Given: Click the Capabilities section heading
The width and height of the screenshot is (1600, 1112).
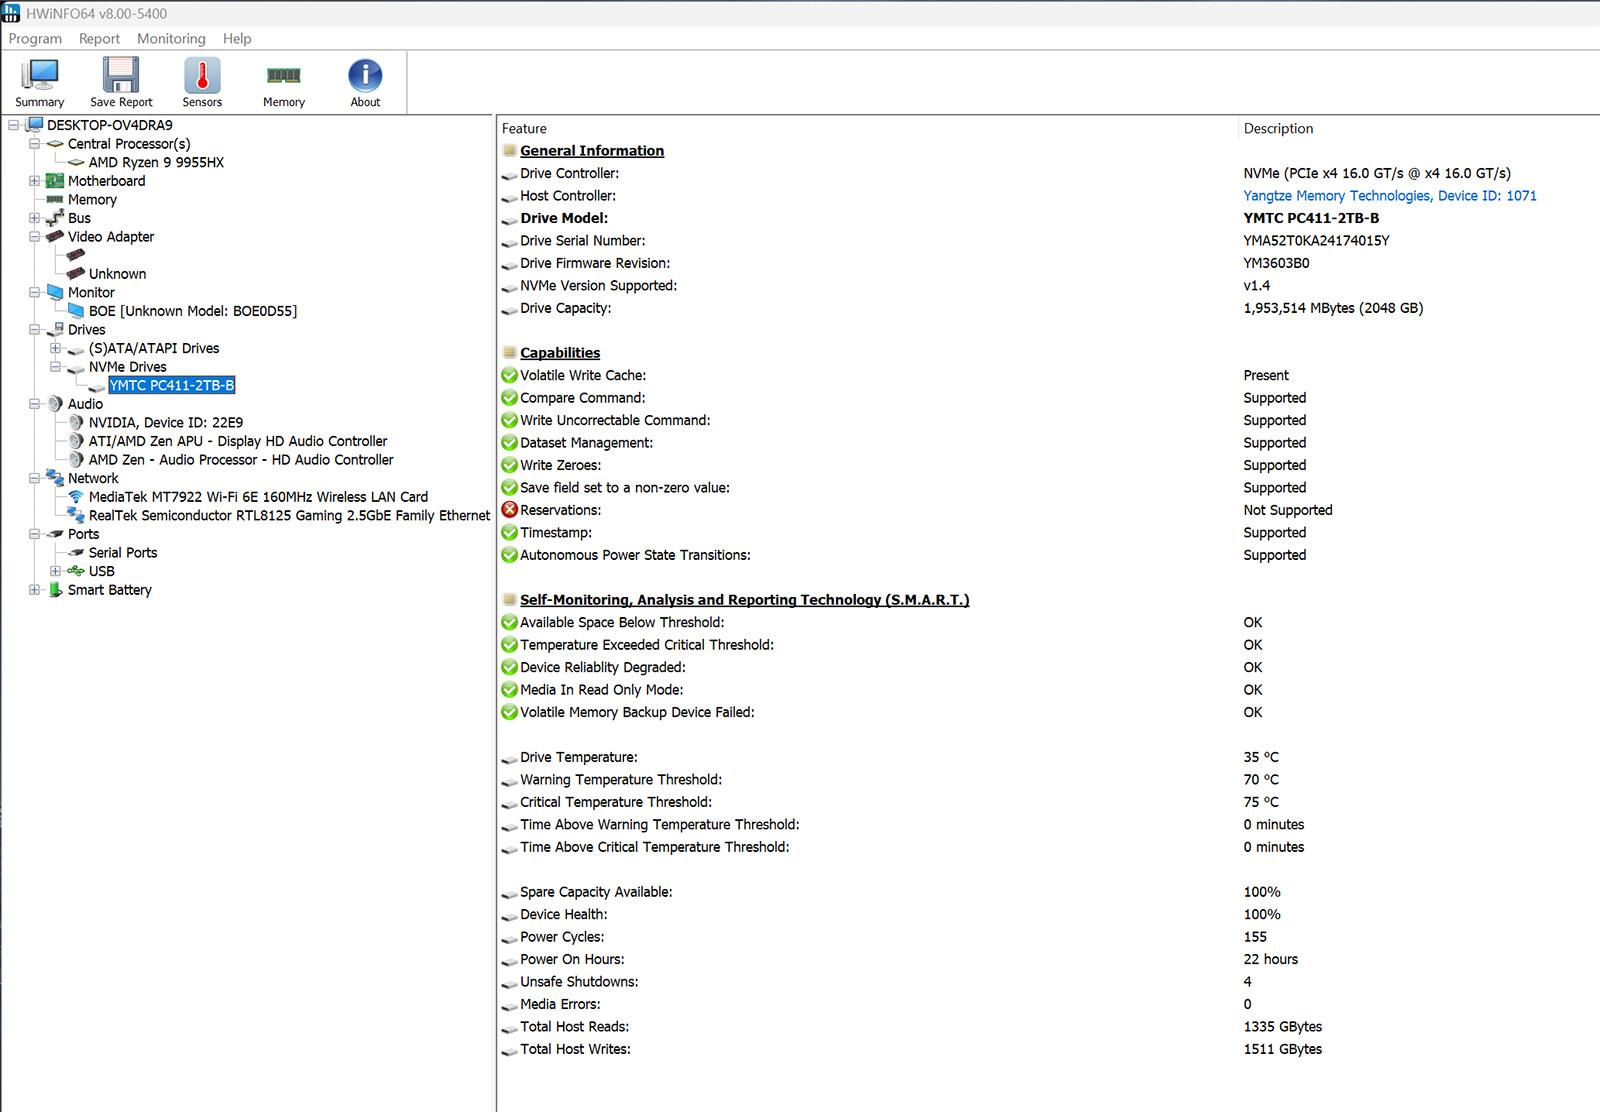Looking at the screenshot, I should [560, 353].
